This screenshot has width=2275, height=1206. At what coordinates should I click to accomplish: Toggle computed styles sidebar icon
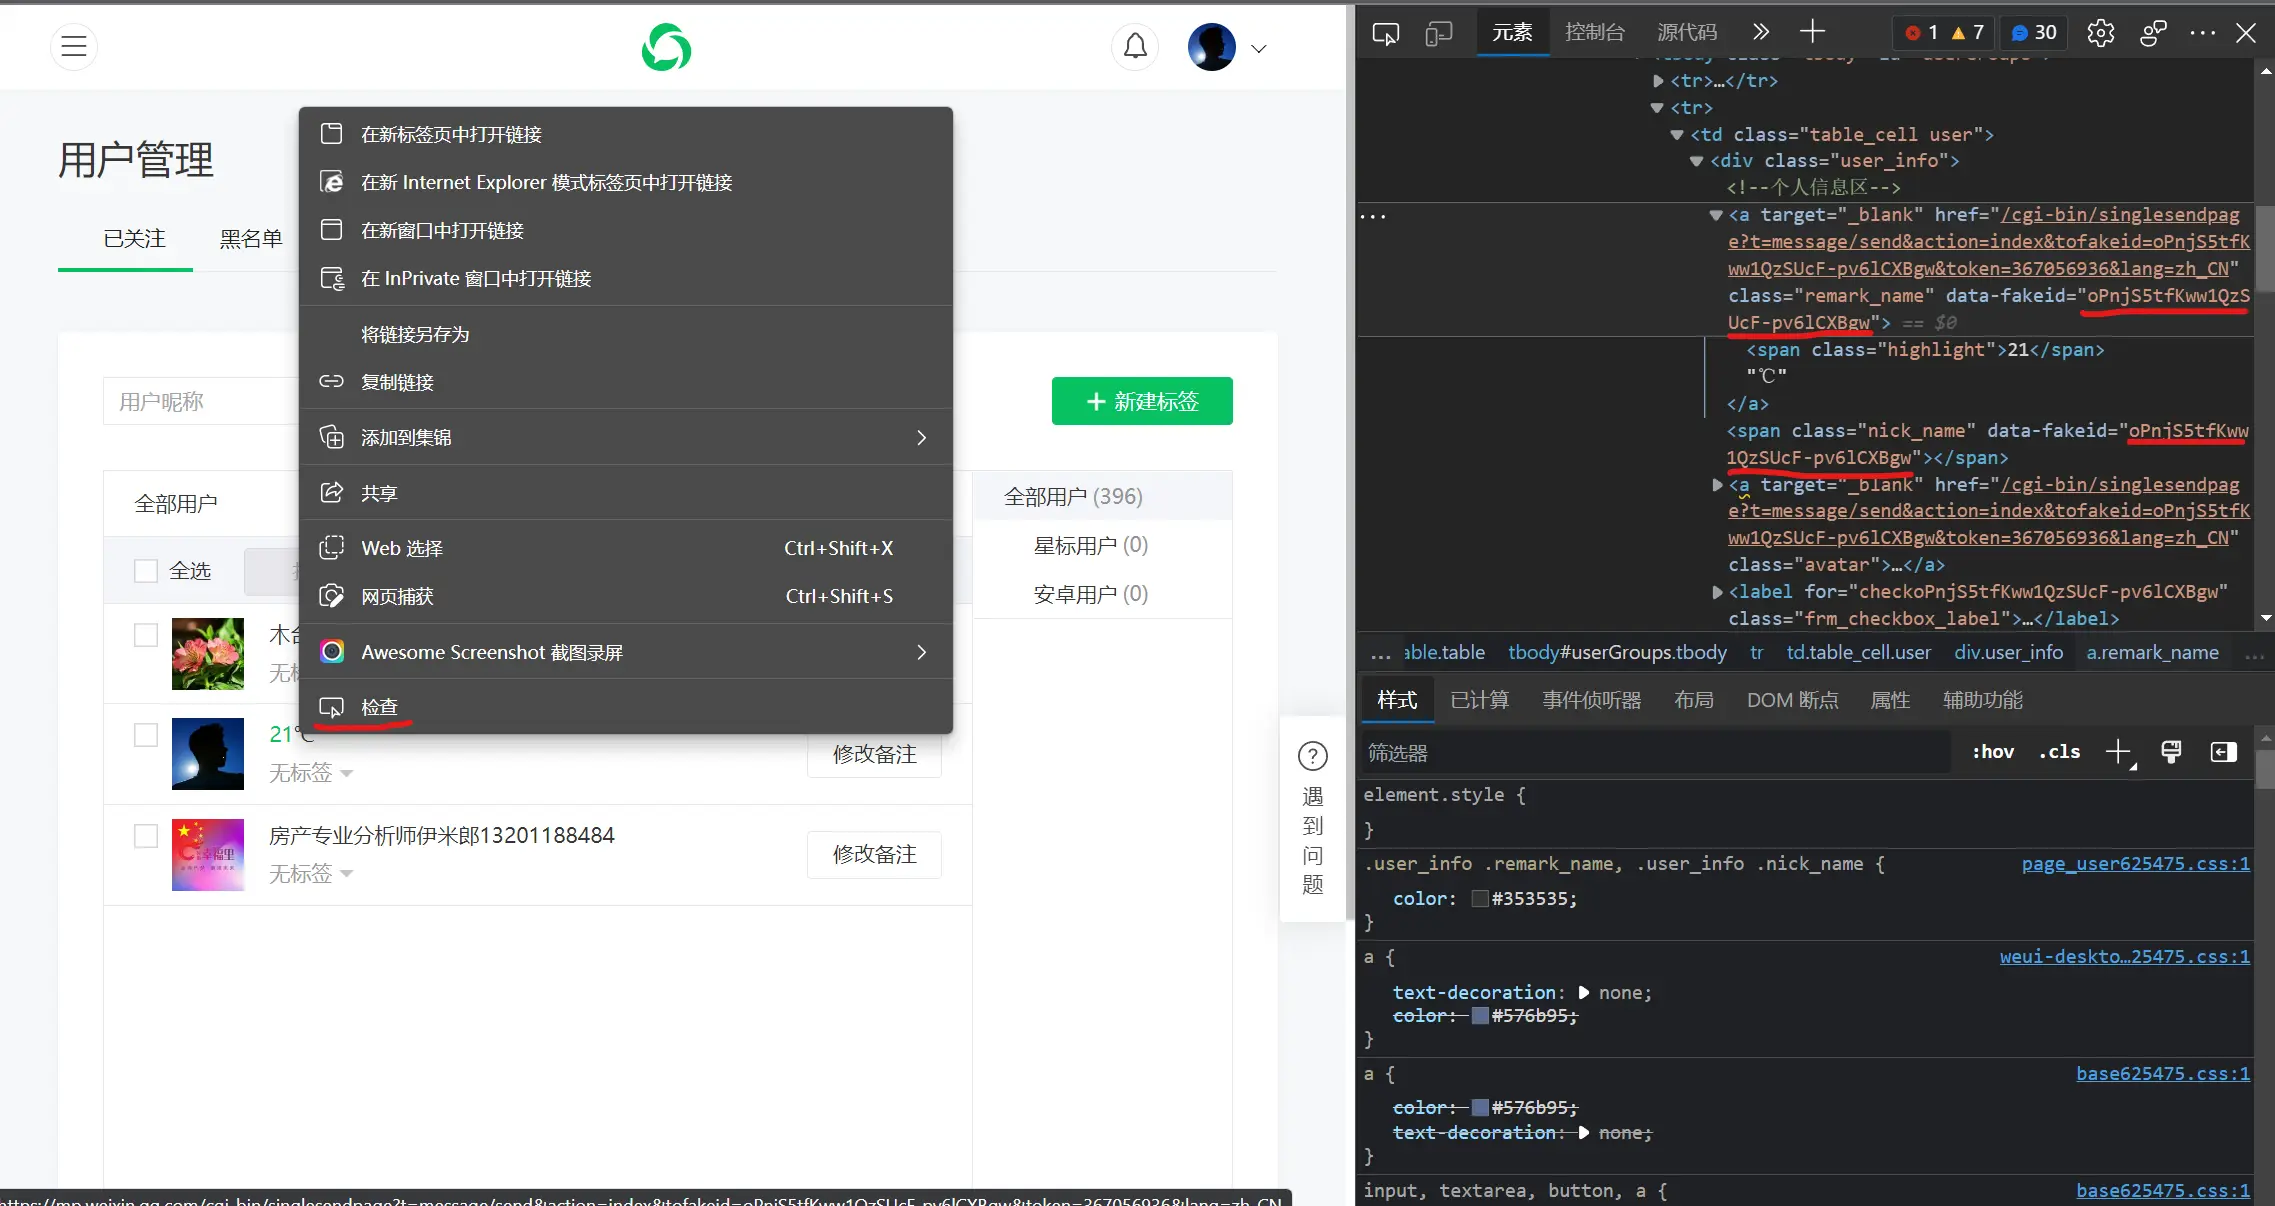pos(2223,752)
